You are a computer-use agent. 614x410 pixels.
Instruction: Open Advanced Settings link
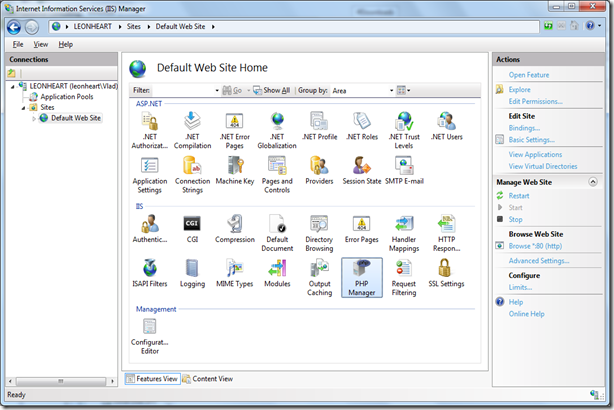[x=539, y=261]
